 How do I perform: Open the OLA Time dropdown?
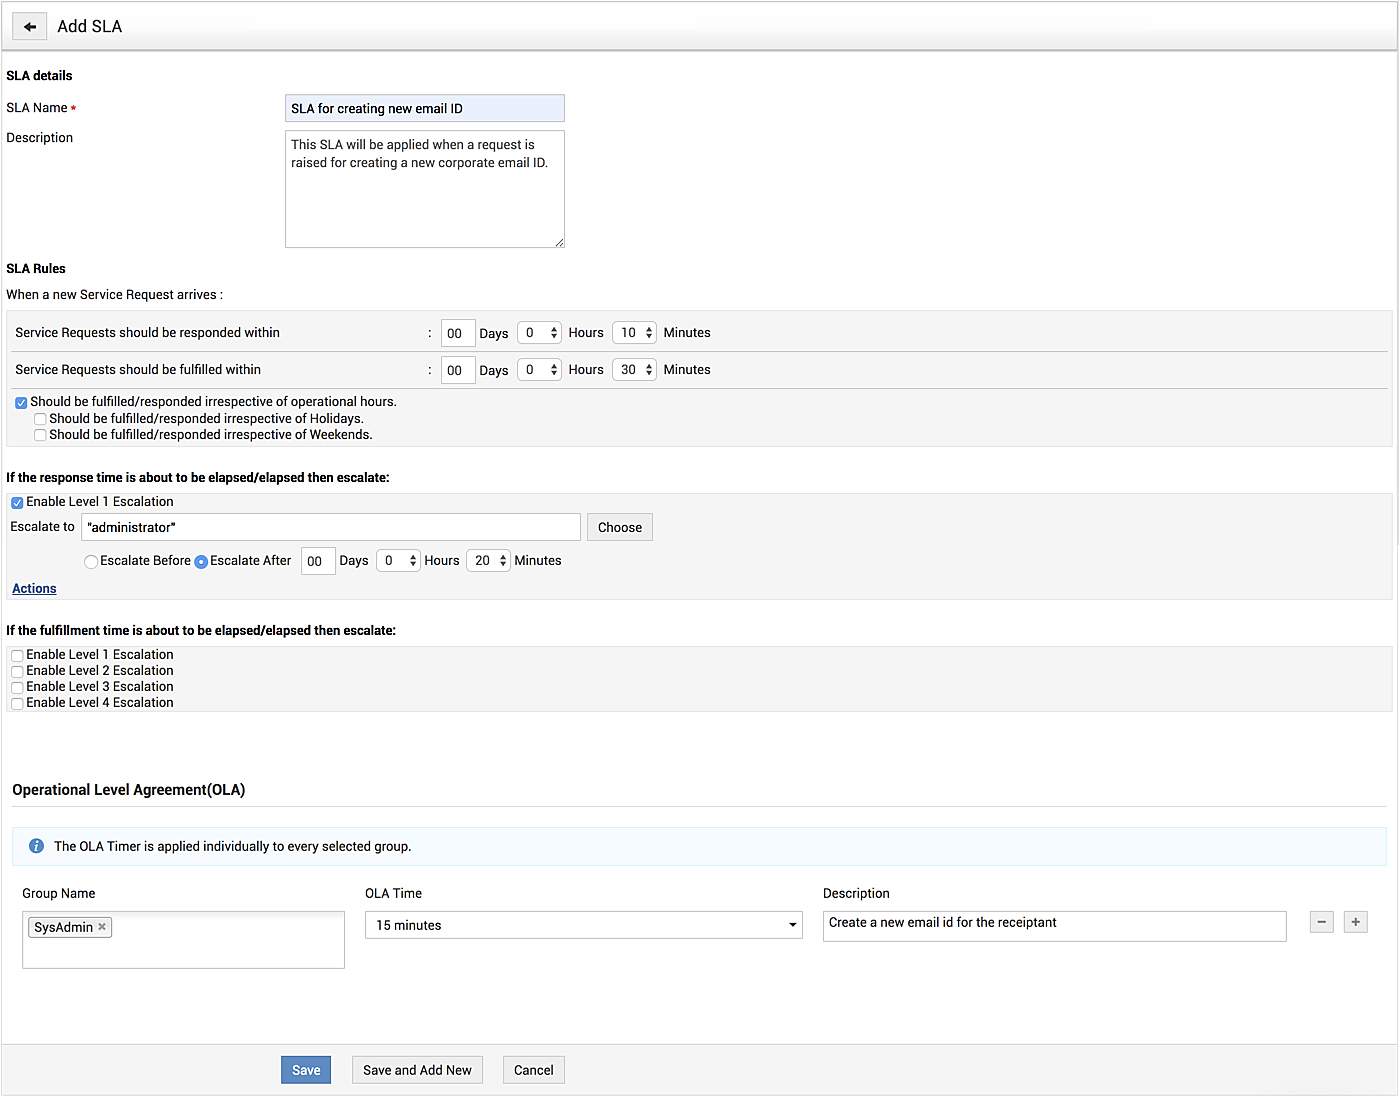point(583,925)
